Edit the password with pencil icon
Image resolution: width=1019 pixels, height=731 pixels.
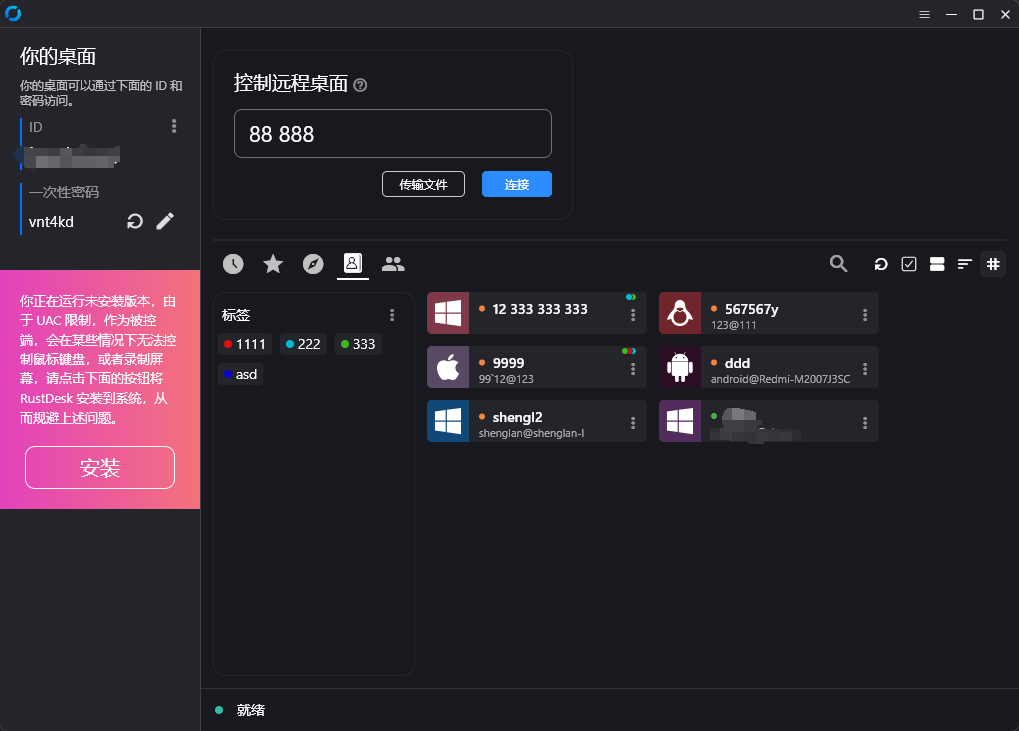click(x=165, y=221)
